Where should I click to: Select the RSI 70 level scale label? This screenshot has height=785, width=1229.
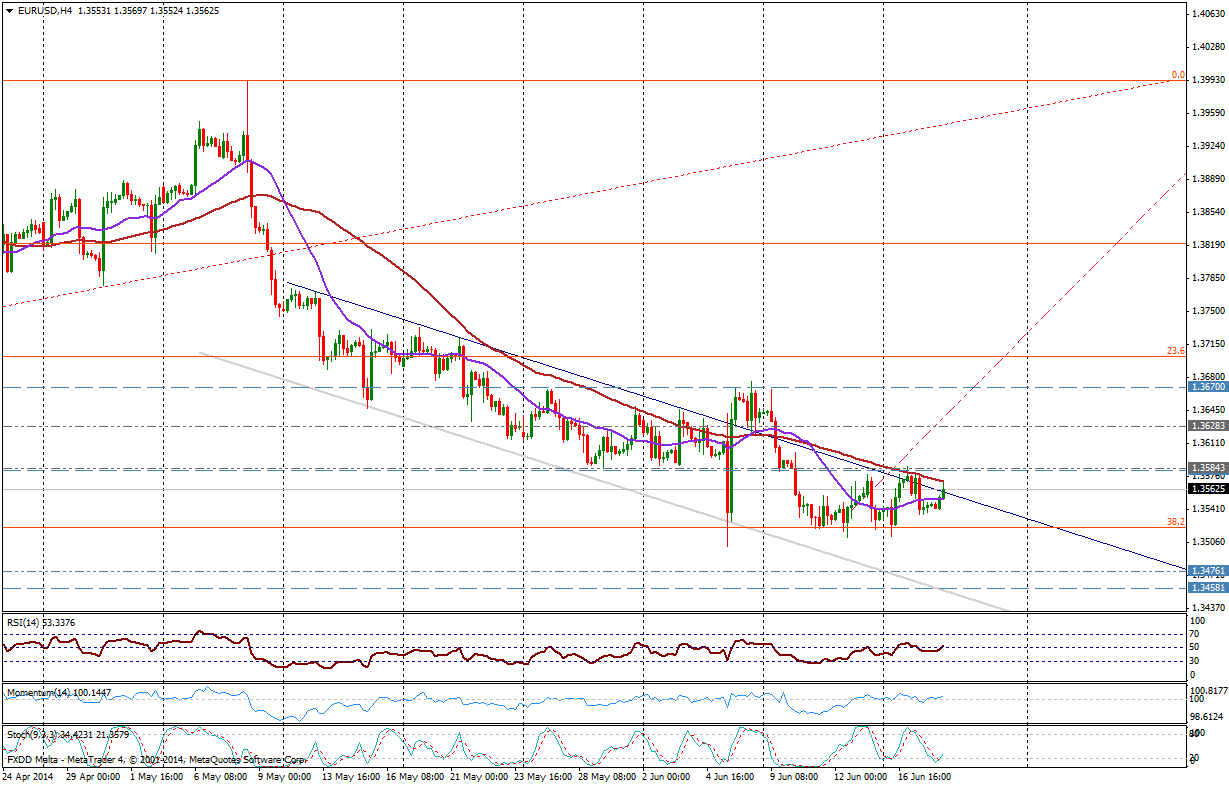click(1195, 634)
